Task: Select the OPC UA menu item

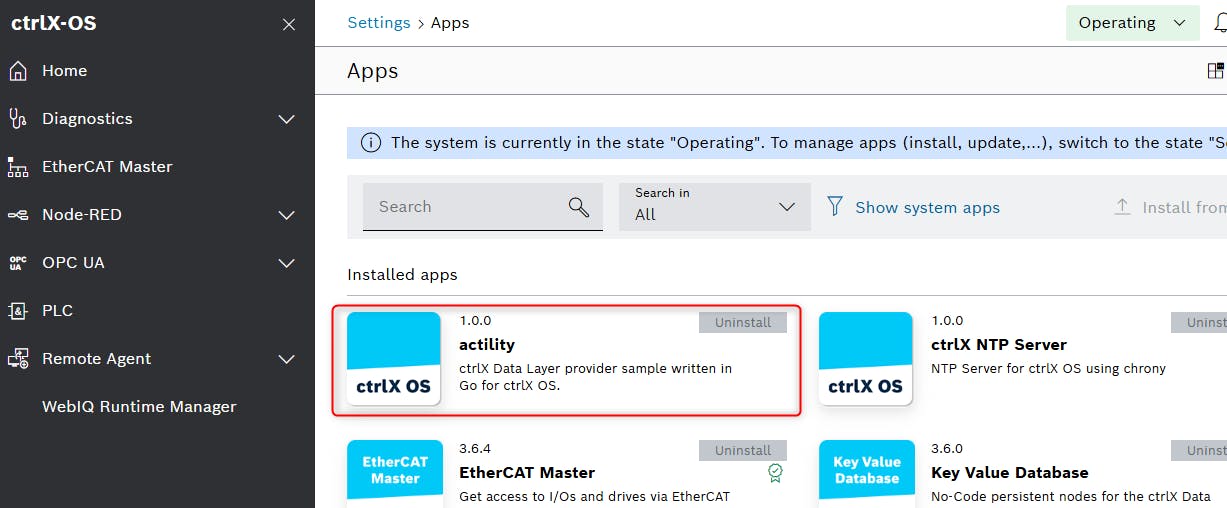Action: 73,263
